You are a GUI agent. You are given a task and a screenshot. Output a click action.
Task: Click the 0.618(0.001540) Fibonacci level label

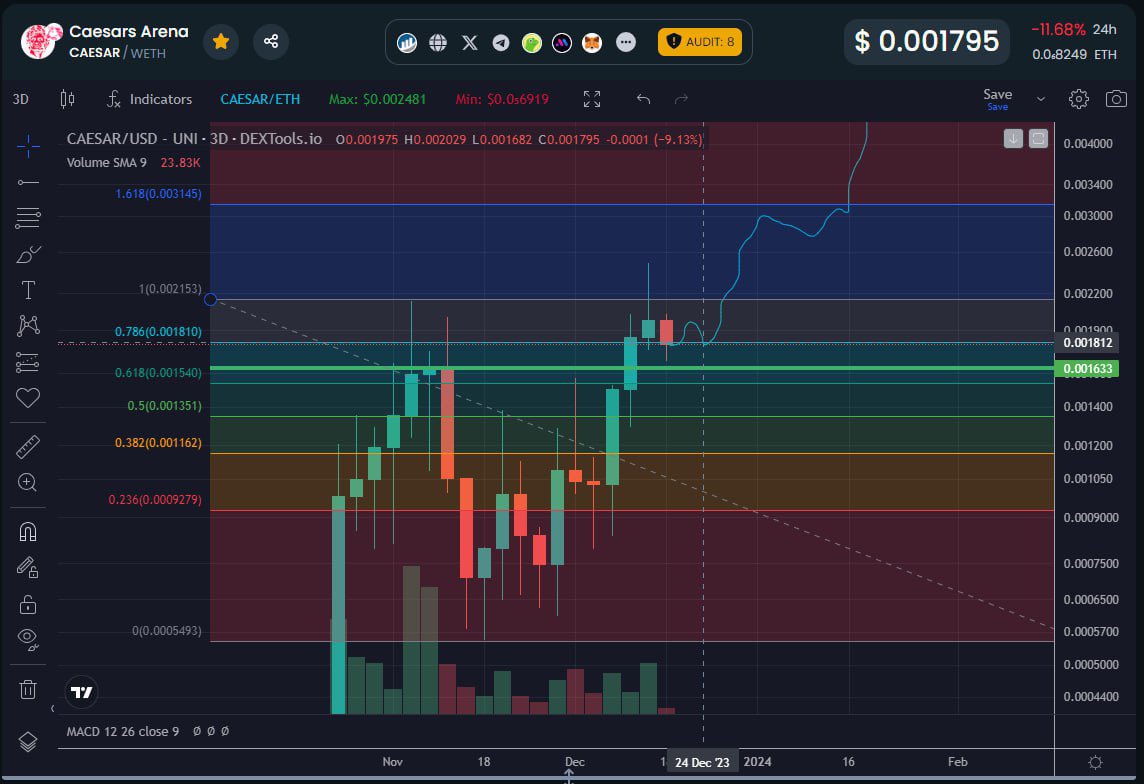point(158,373)
